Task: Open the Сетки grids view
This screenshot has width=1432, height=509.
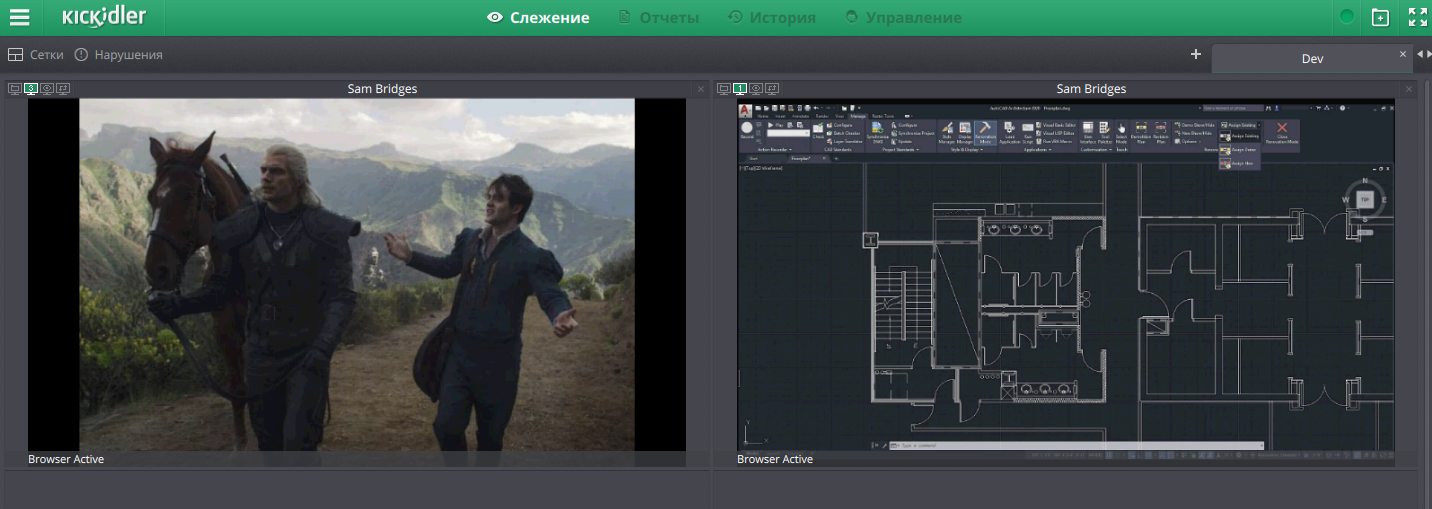Action: tap(36, 55)
